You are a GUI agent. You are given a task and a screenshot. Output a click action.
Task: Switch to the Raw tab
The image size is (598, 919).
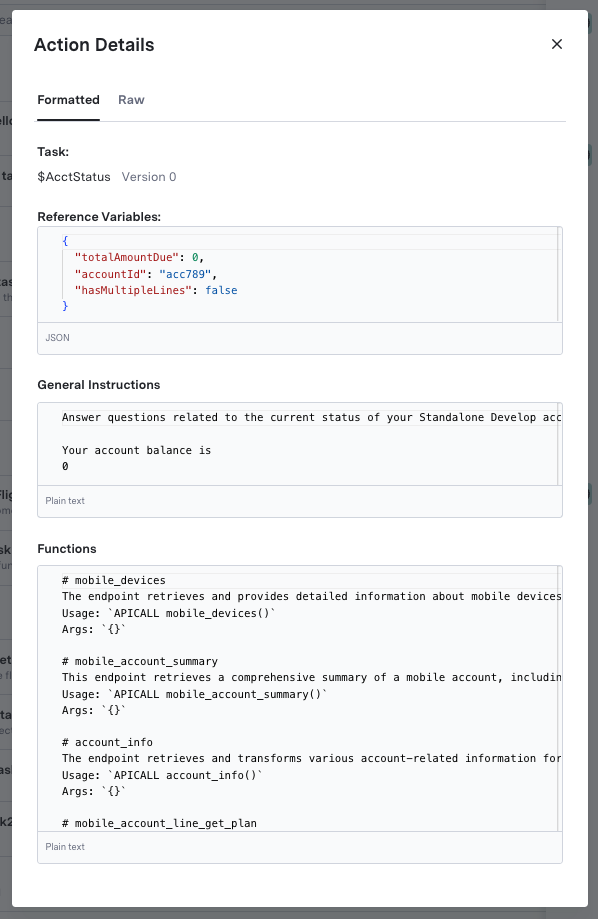(131, 100)
